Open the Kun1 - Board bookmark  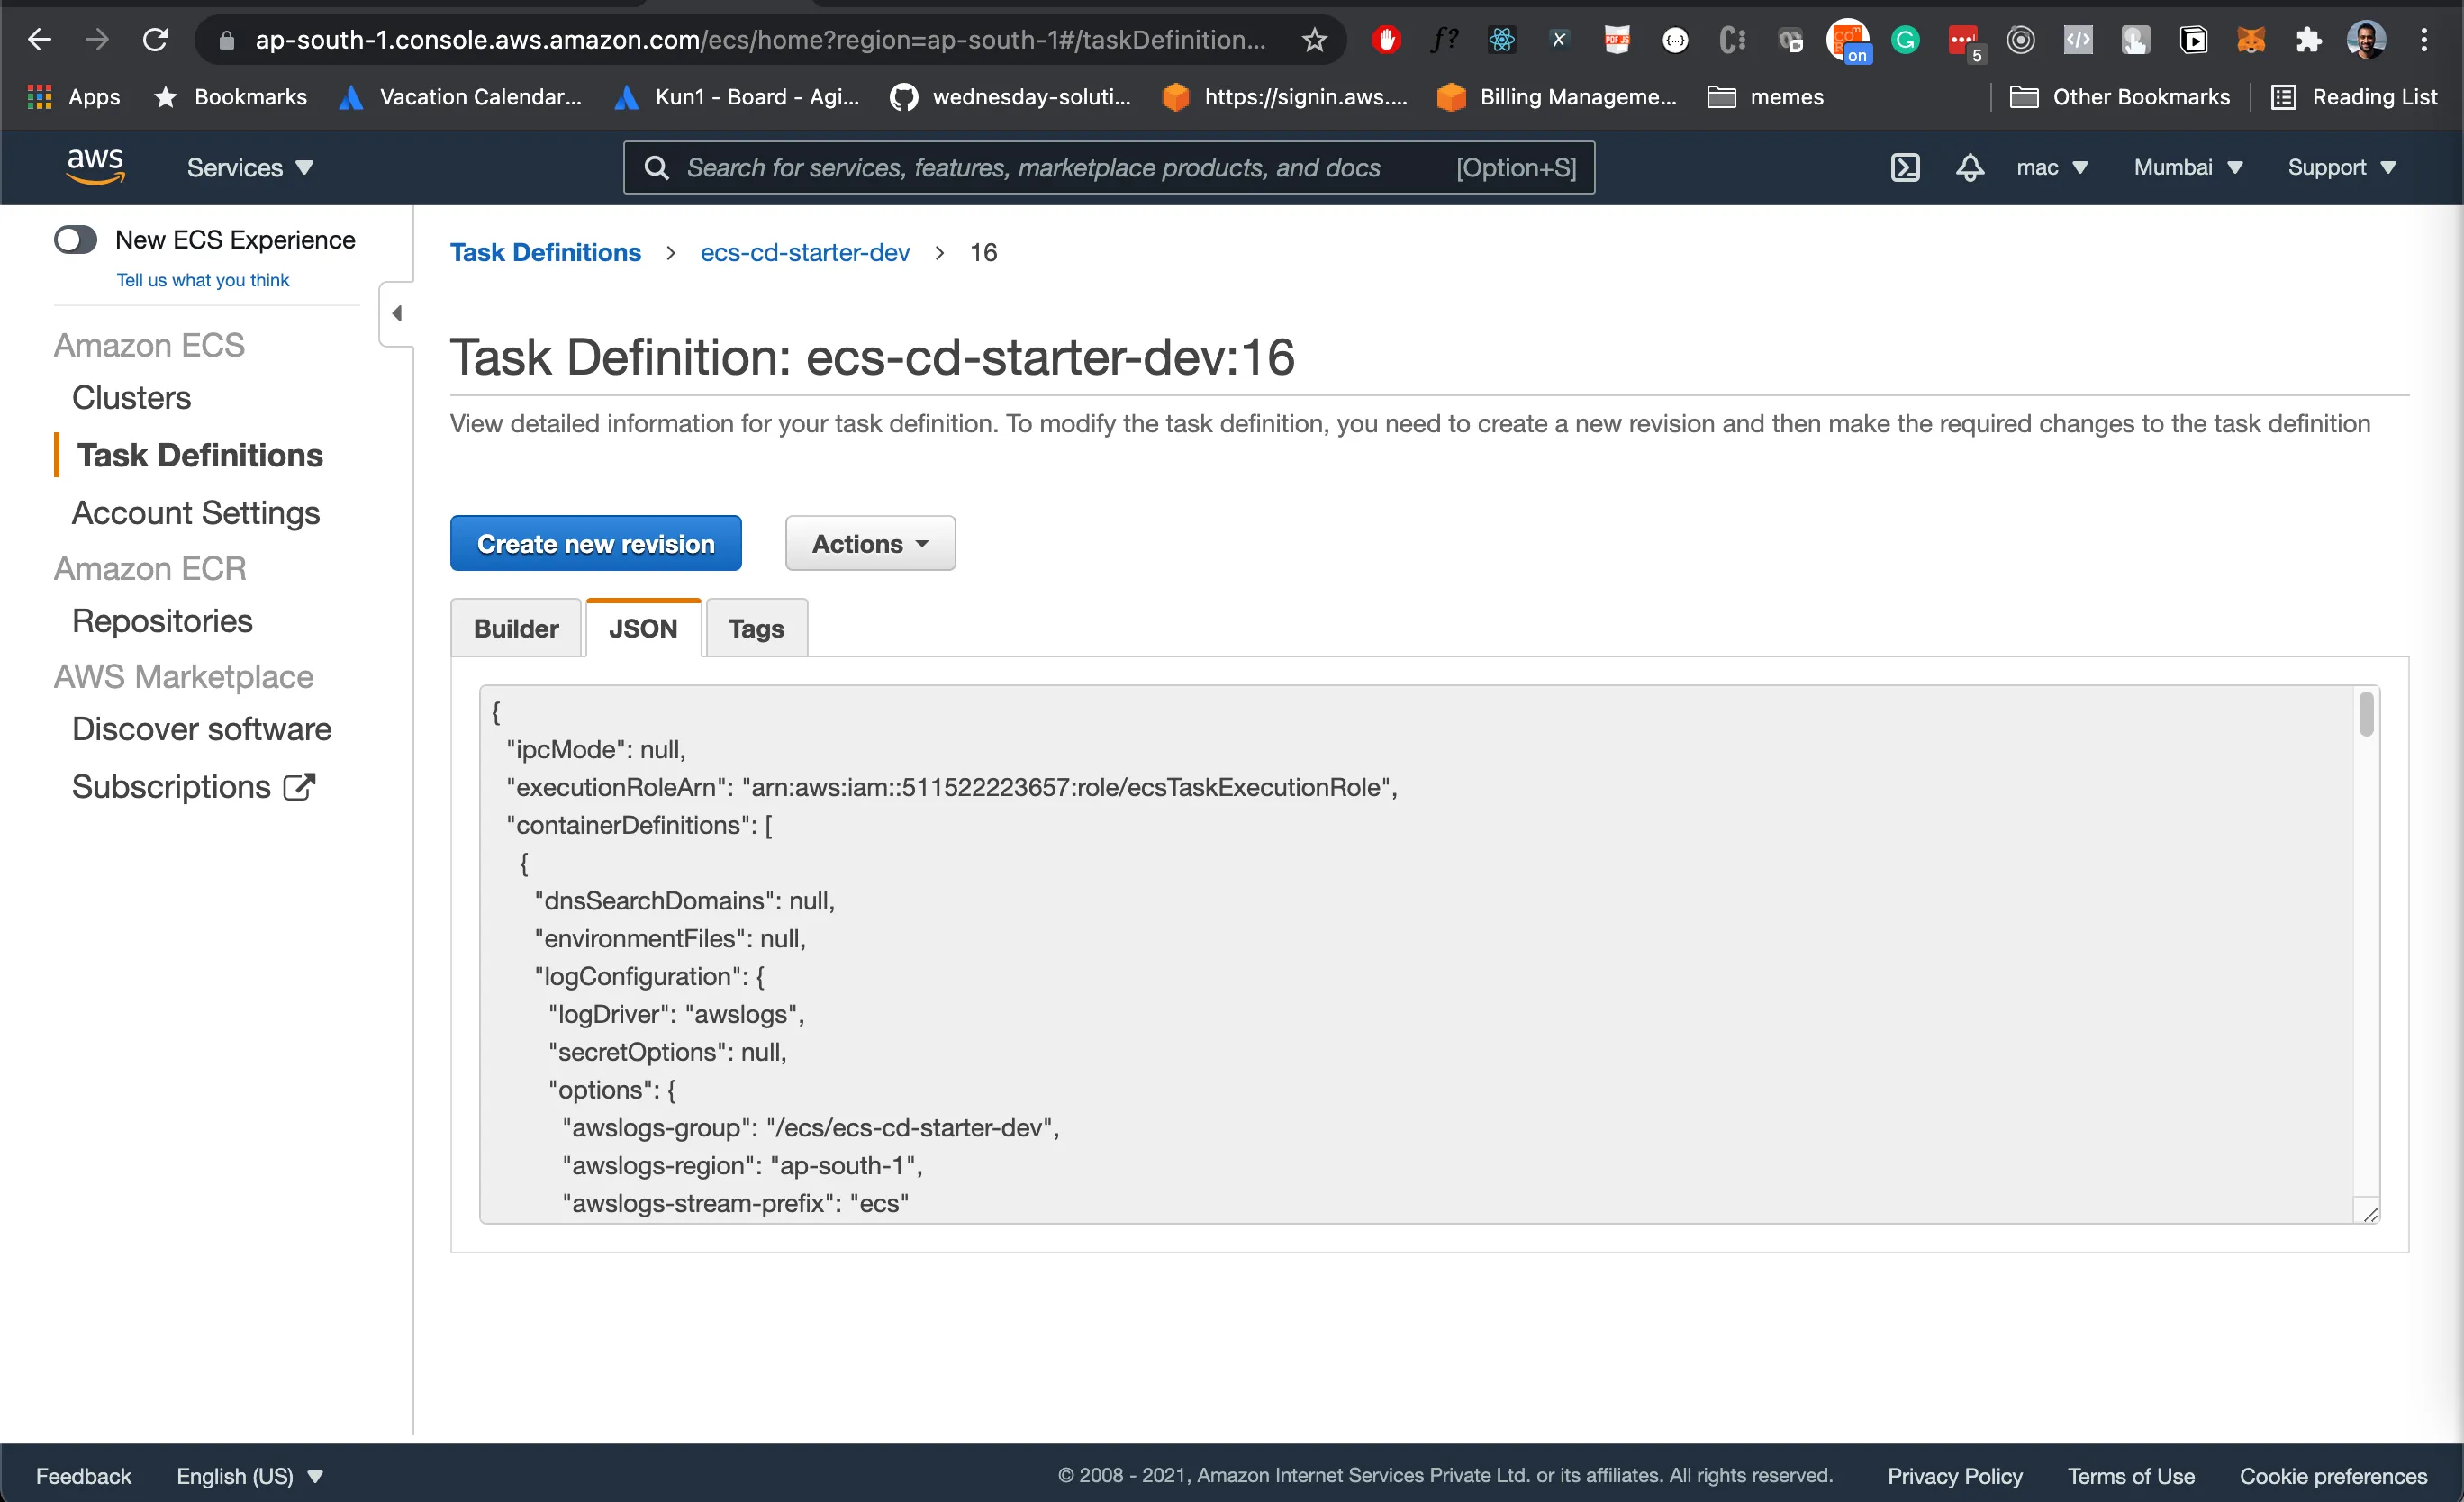(x=737, y=97)
